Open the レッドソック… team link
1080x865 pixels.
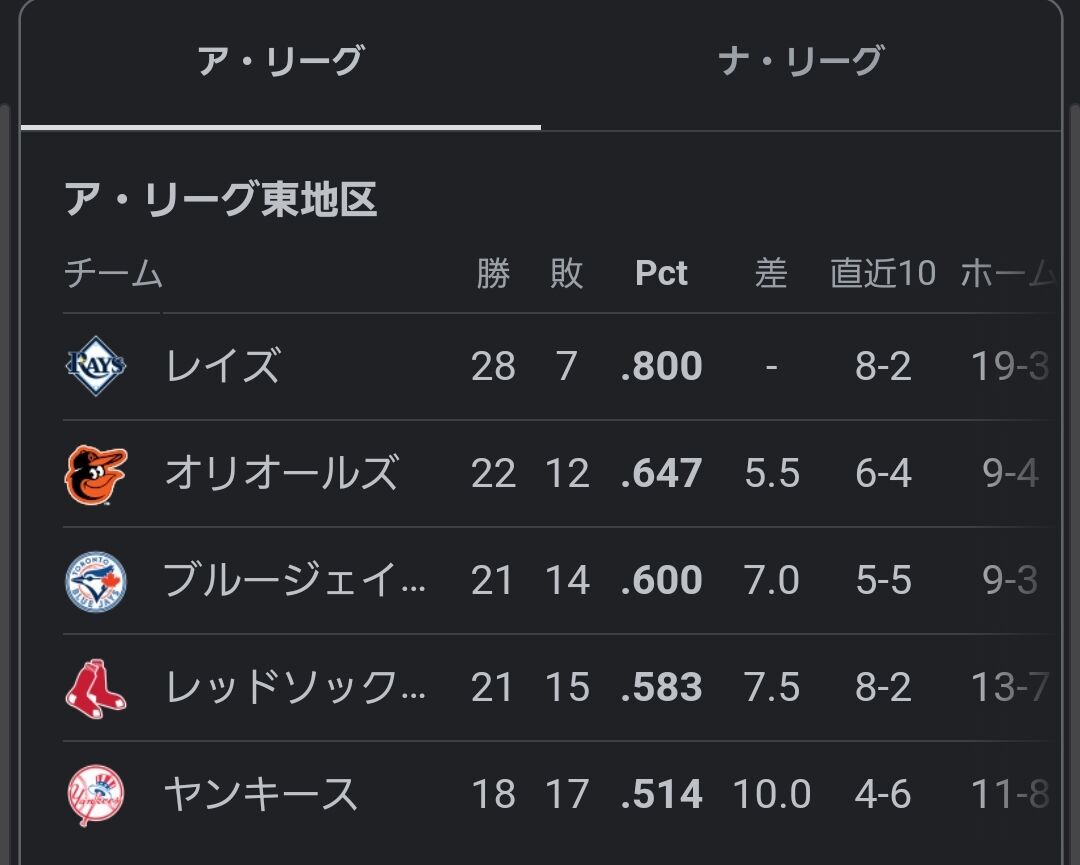click(x=294, y=688)
